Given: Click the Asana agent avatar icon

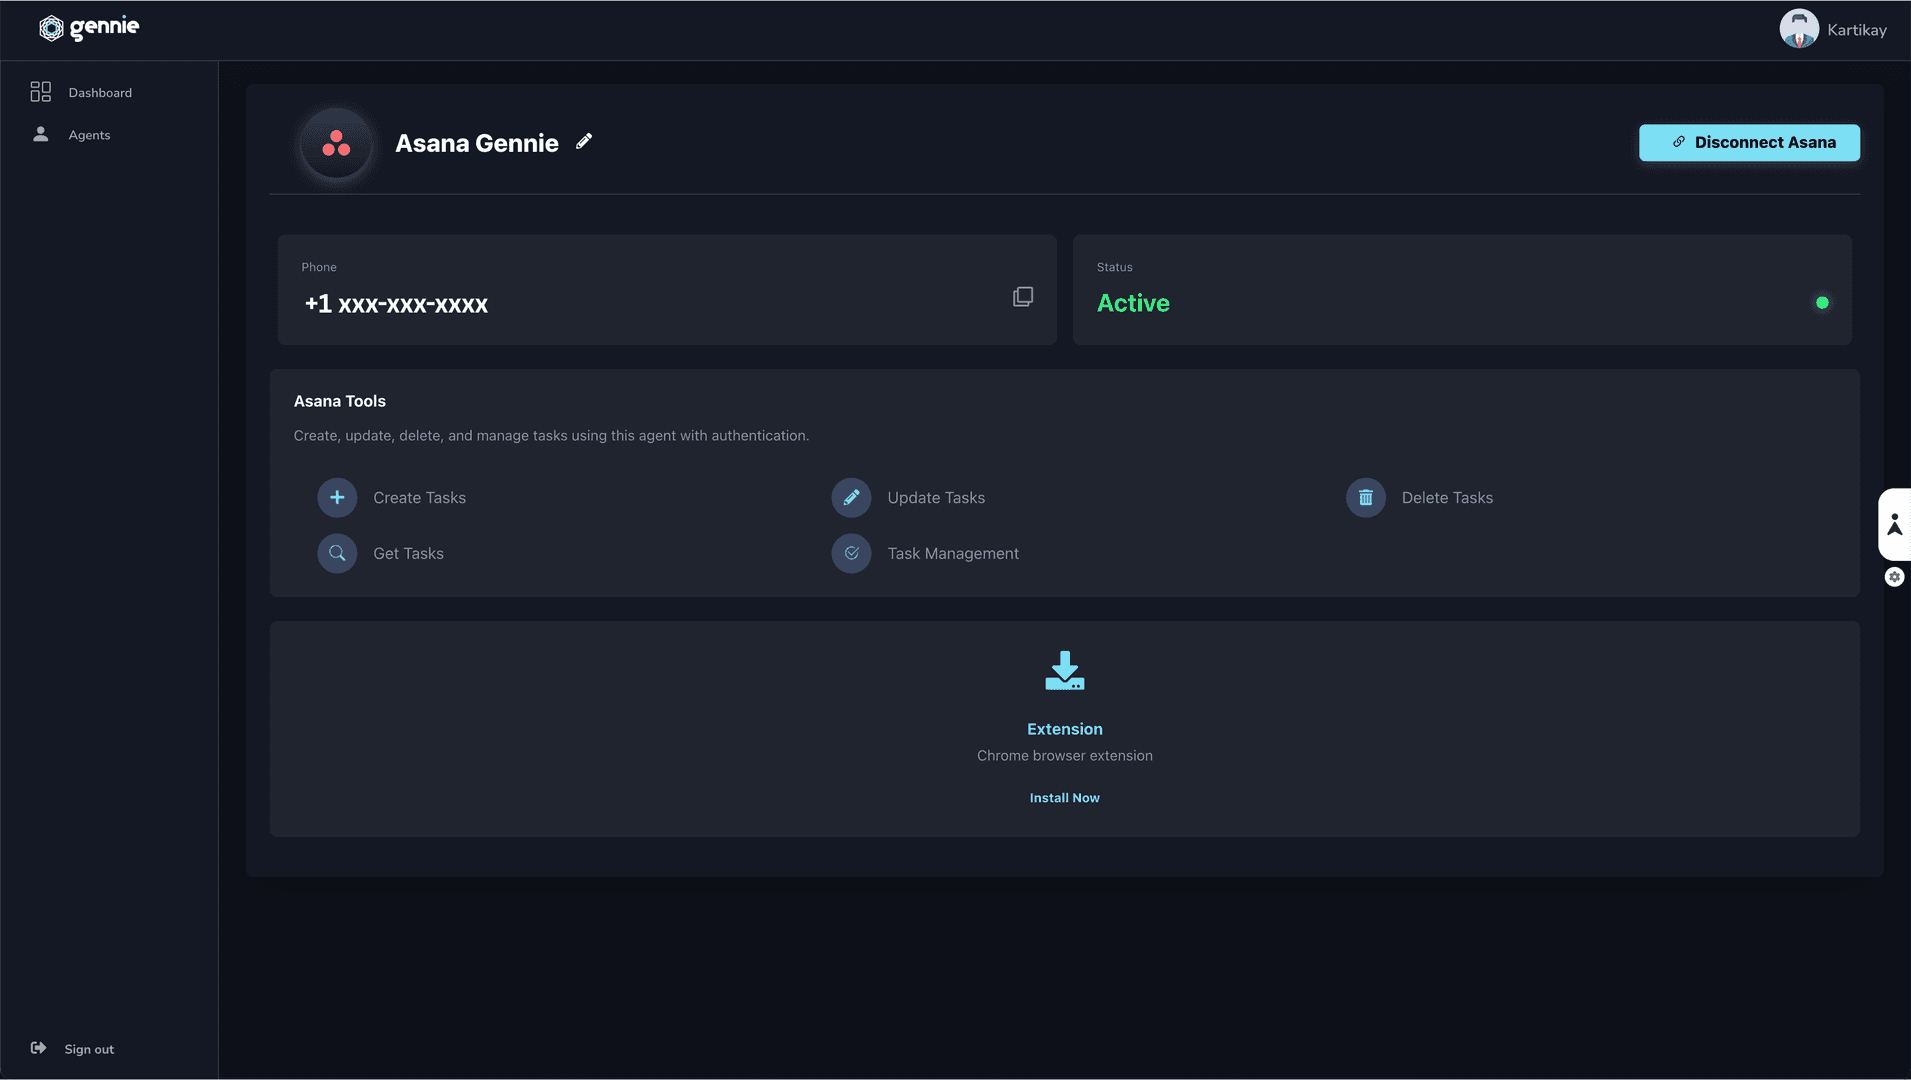Looking at the screenshot, I should tap(336, 145).
